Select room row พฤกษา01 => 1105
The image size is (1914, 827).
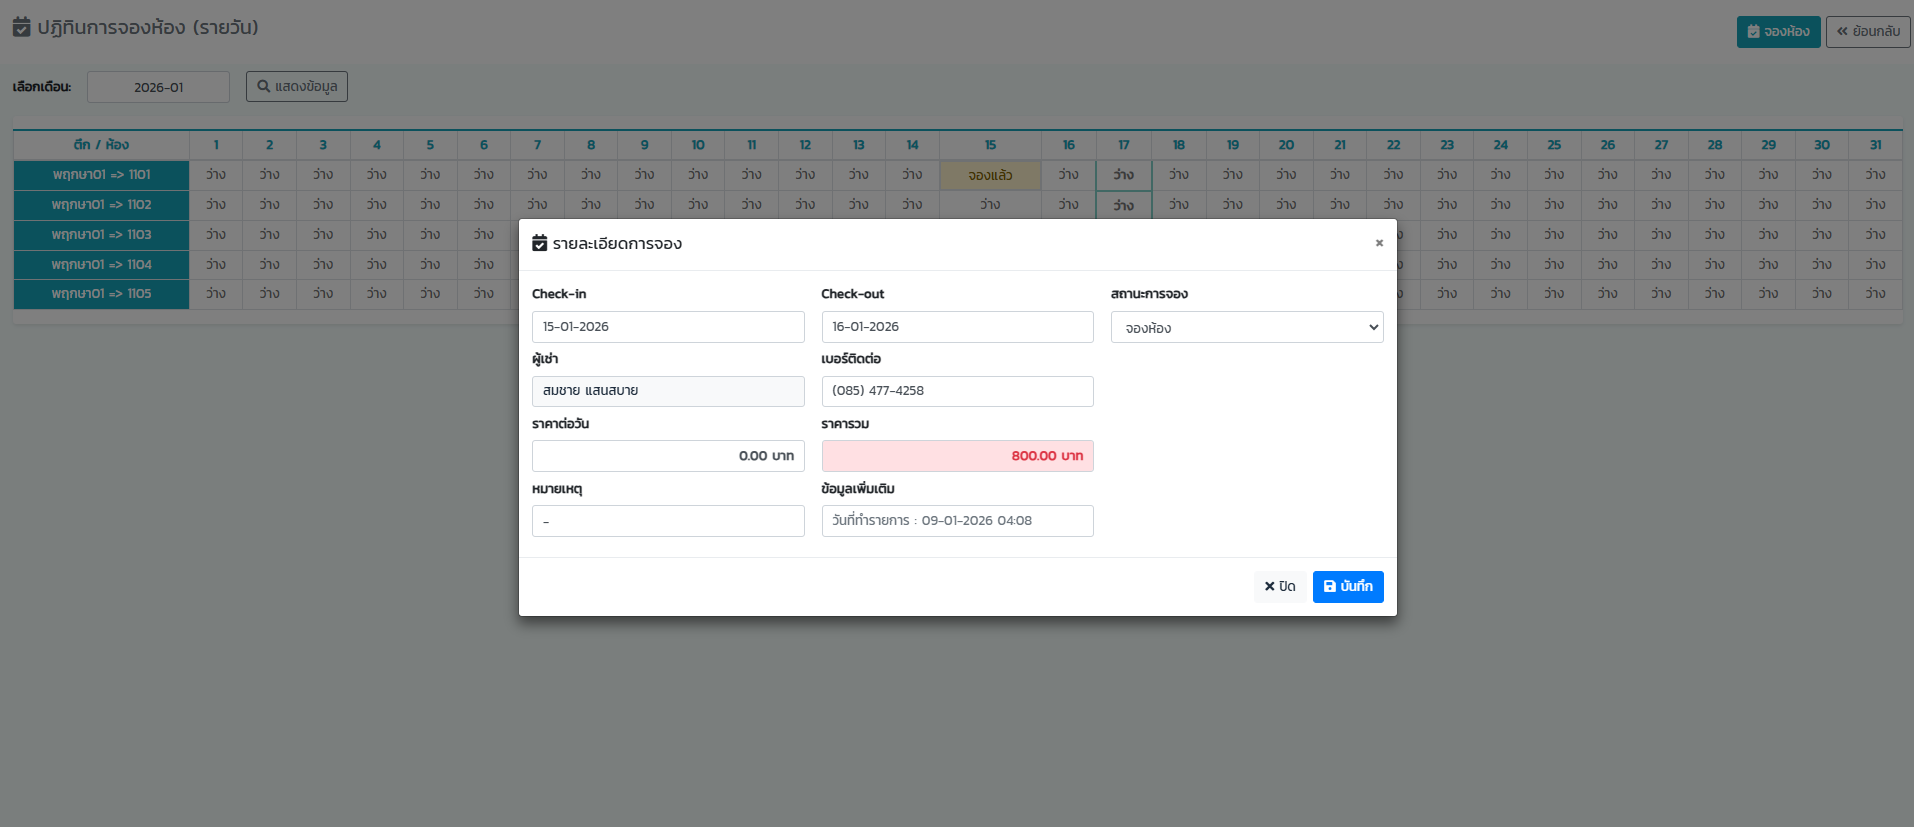(x=101, y=294)
